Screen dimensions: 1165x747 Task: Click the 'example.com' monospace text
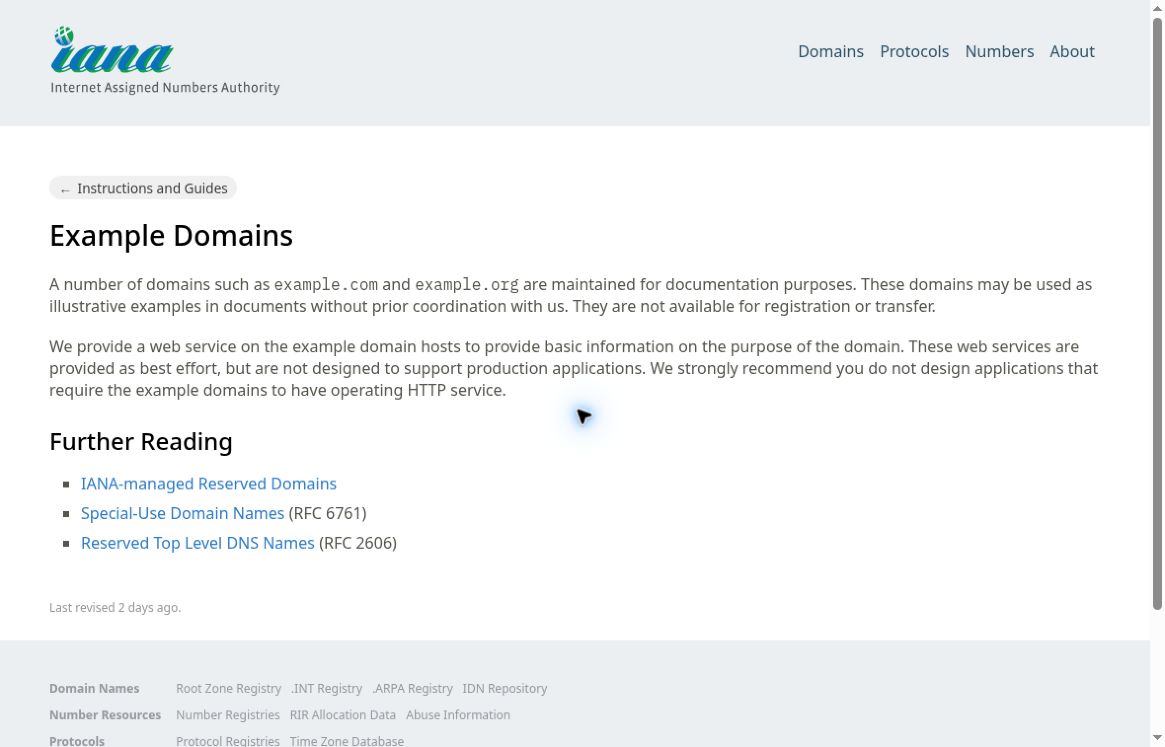325,285
